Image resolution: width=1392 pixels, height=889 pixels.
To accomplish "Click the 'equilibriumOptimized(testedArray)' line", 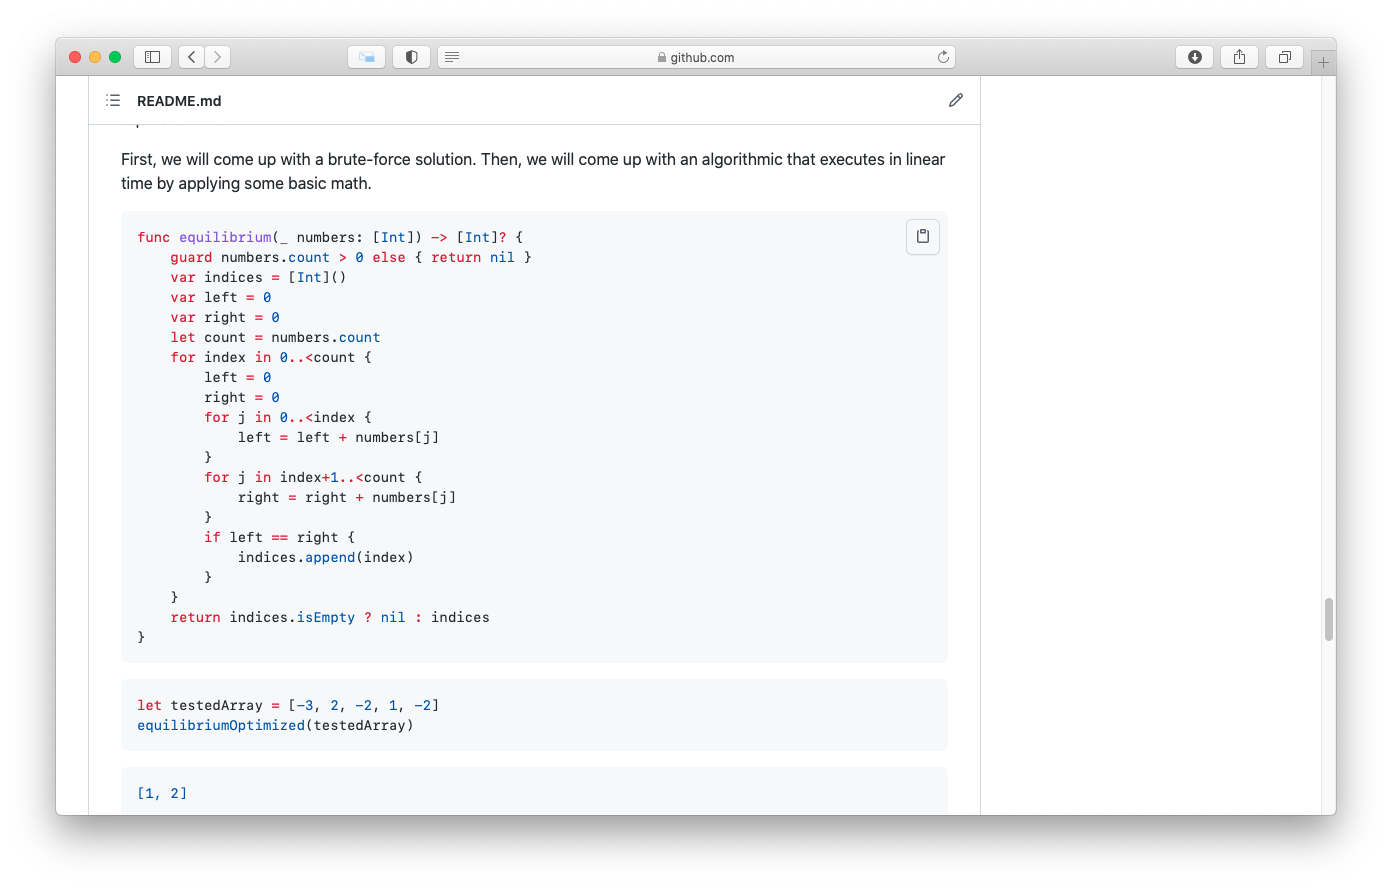I will 275,725.
